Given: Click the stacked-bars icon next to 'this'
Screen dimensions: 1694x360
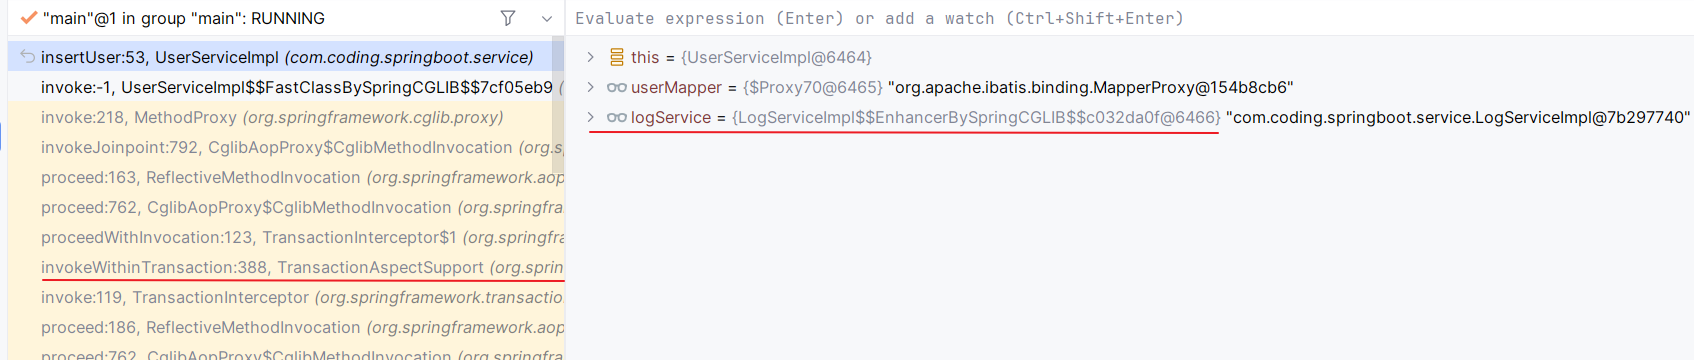Looking at the screenshot, I should tap(617, 57).
